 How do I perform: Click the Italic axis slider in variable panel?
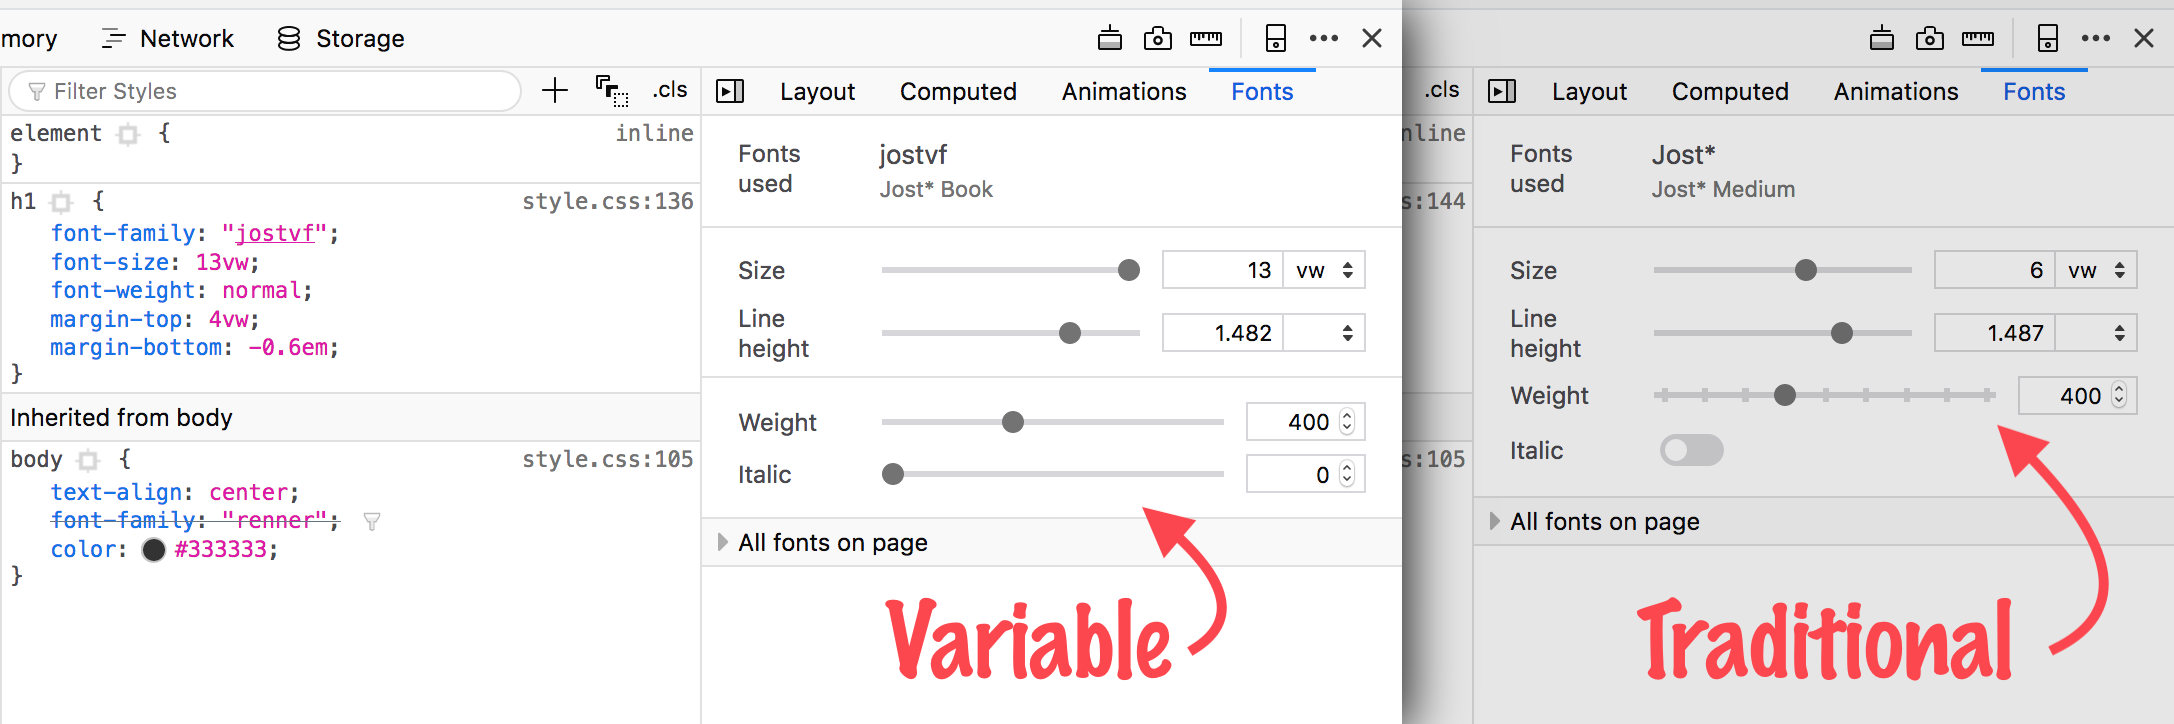[1052, 474]
